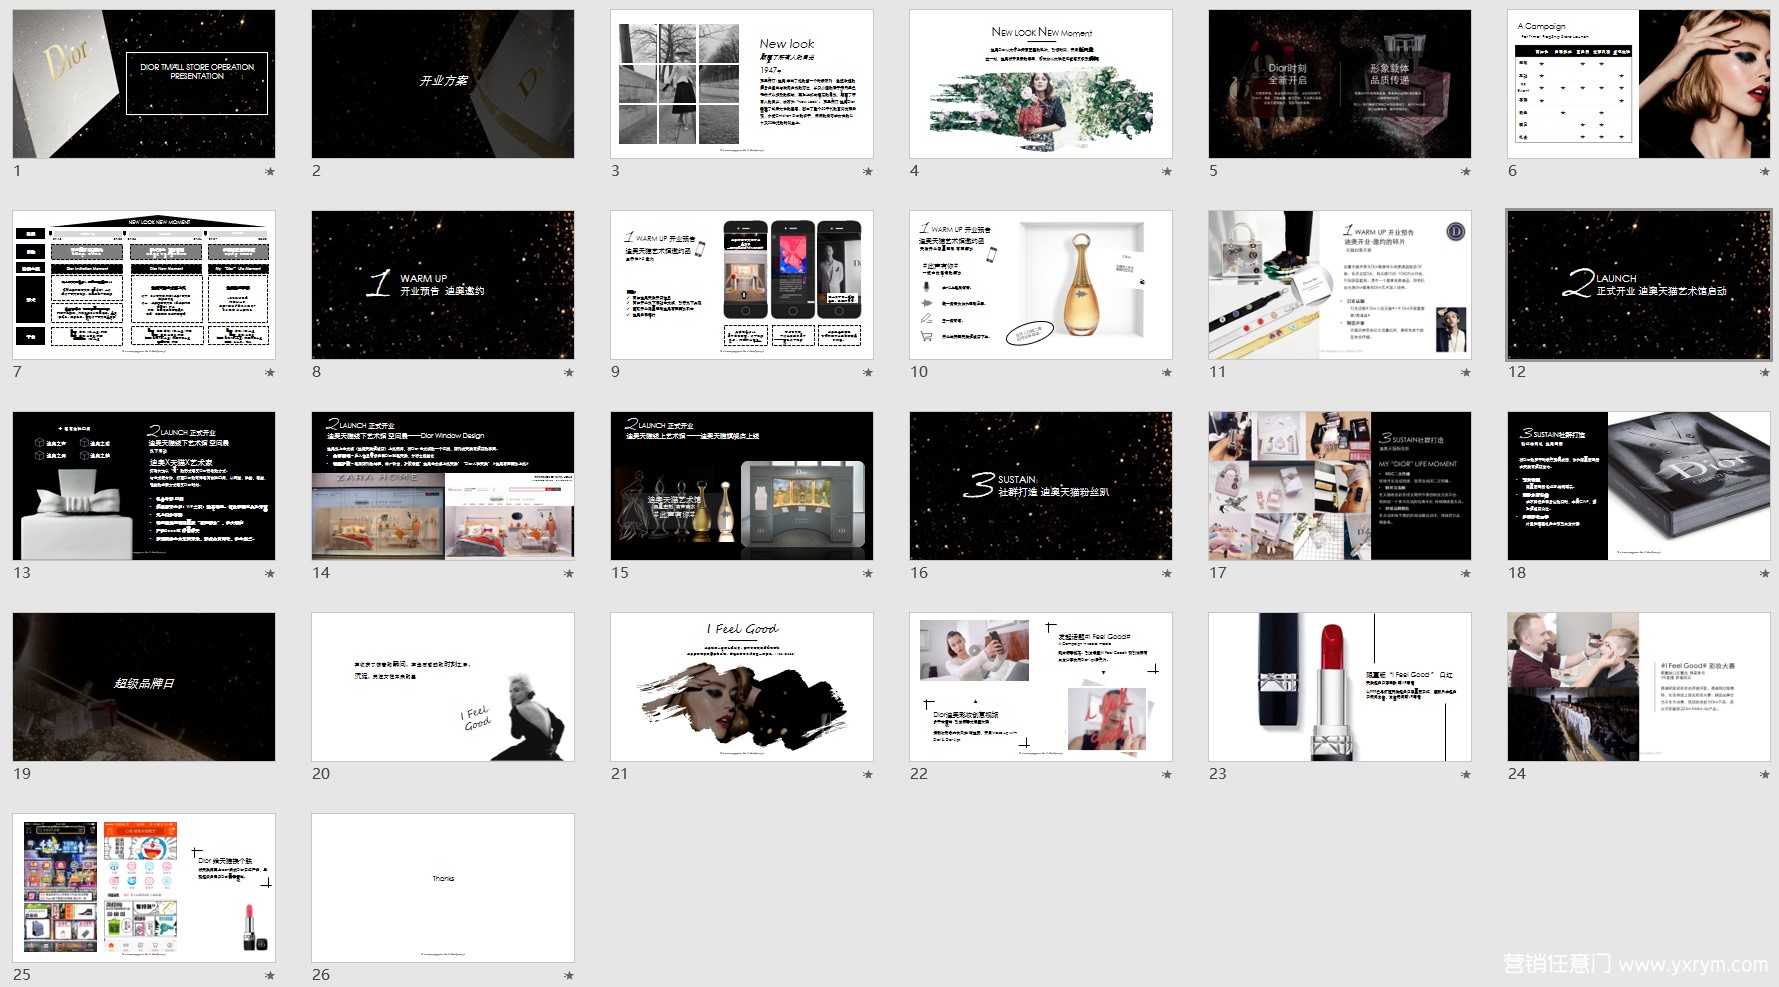Select slide 21 I Feel Good brushstroke thumbnail
Image resolution: width=1779 pixels, height=987 pixels.
click(x=742, y=687)
